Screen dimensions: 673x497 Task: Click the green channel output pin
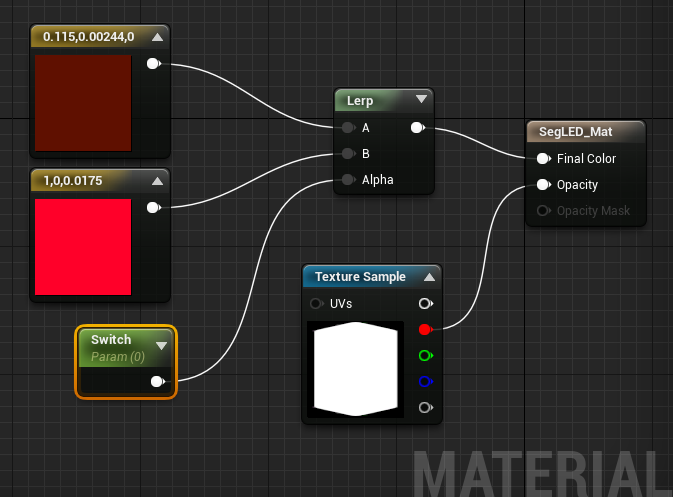[425, 355]
